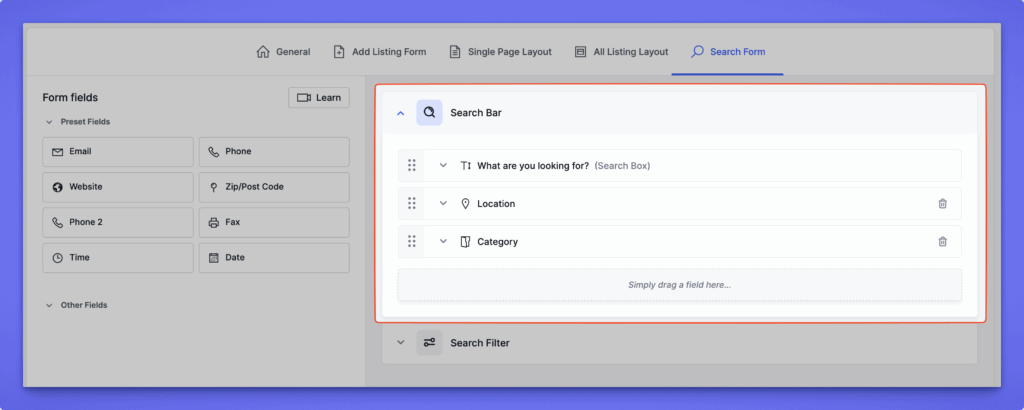Collapse the Search Bar section chevron

point(401,113)
